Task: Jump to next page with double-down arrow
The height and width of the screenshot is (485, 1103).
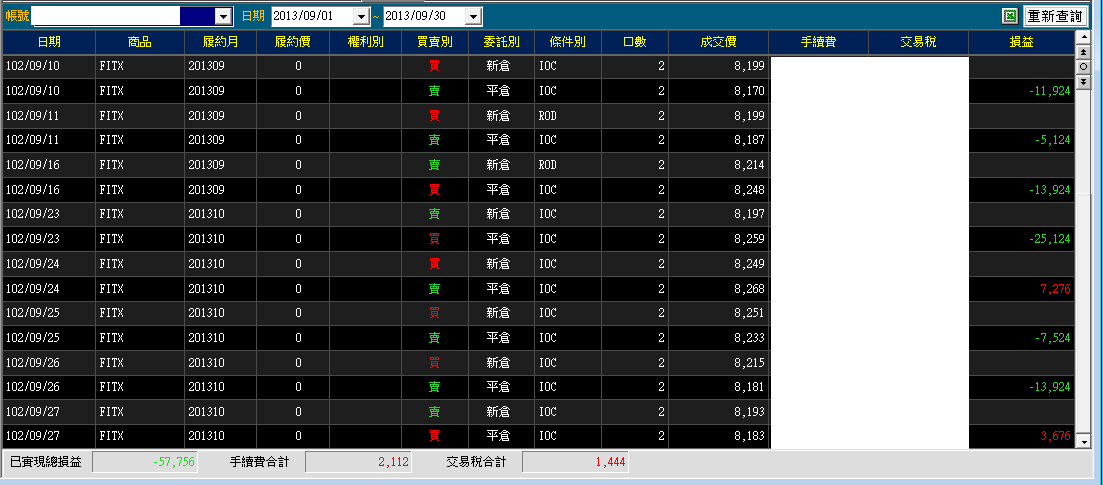Action: 1083,81
